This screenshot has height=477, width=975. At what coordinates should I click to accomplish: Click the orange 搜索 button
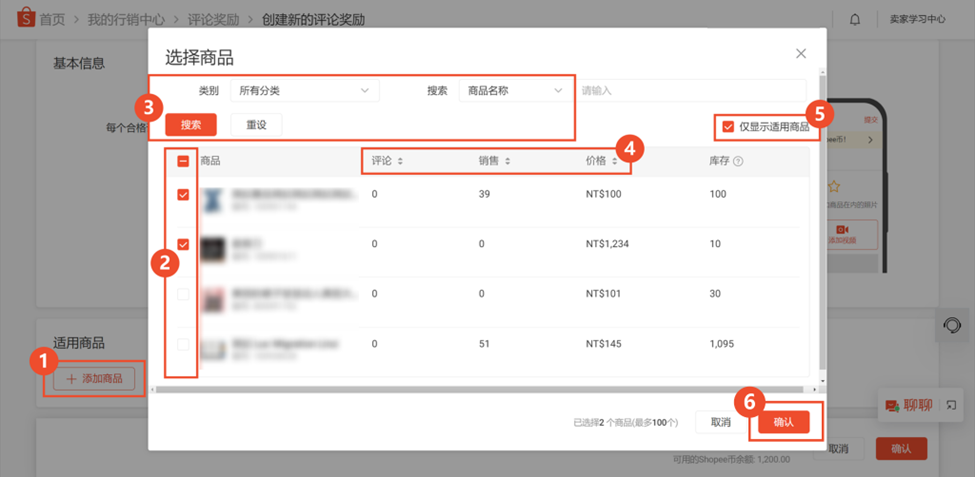(x=190, y=125)
